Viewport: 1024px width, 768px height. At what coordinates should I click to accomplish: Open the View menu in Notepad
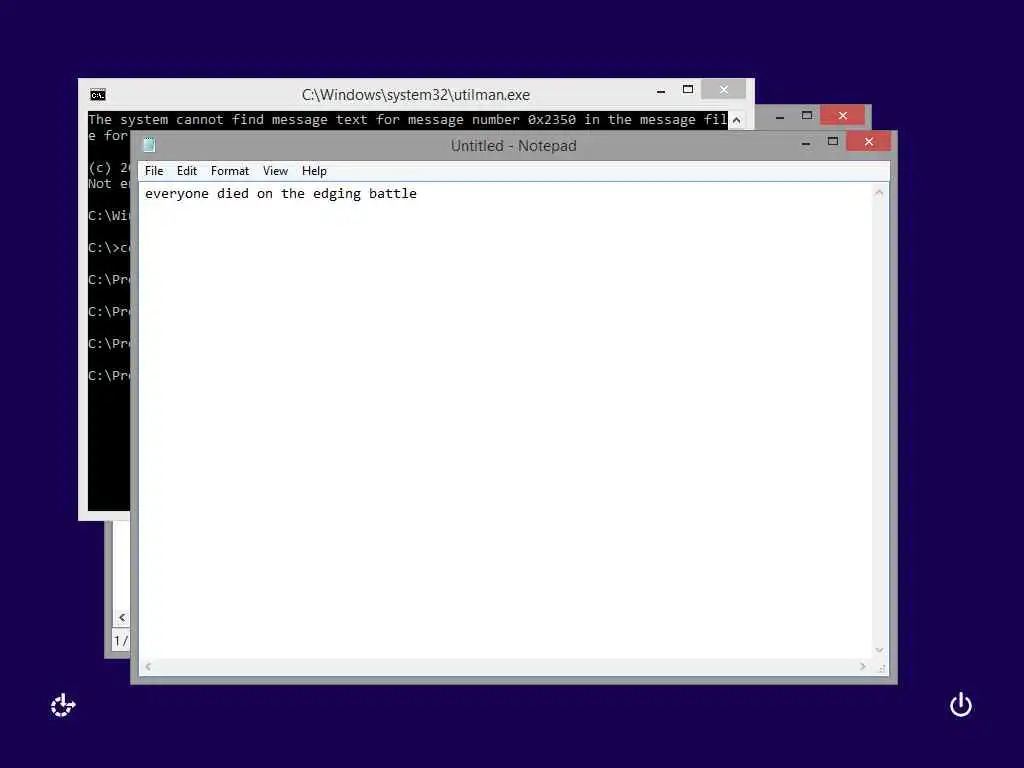(276, 171)
